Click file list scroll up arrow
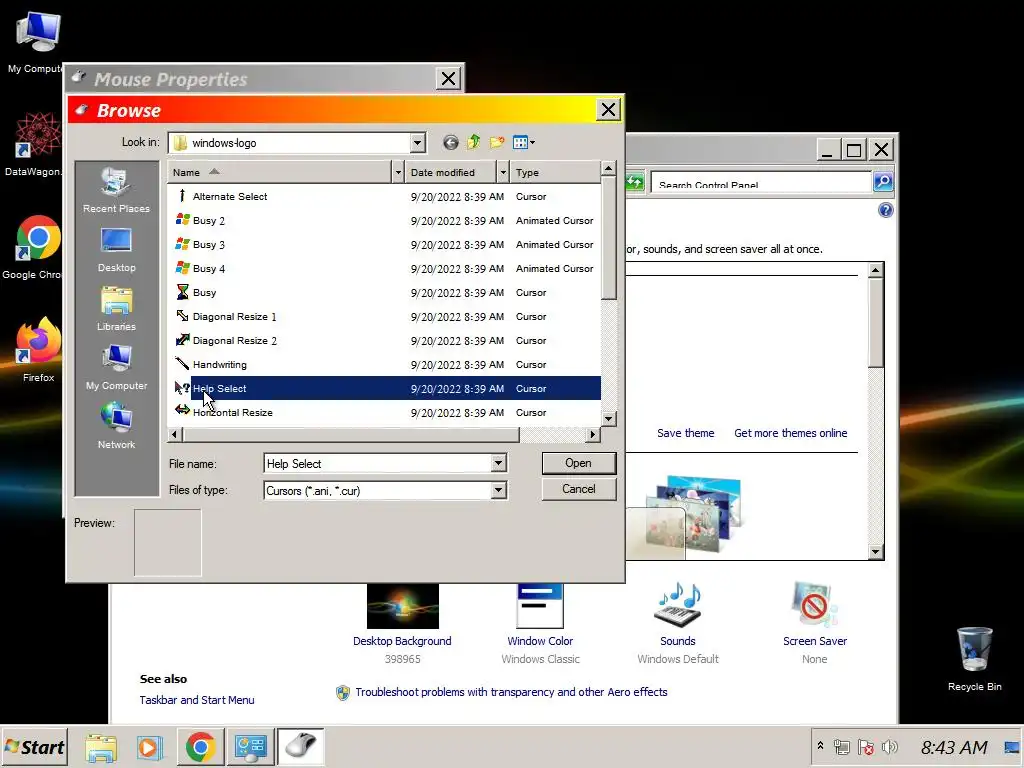This screenshot has height=768, width=1024. pyautogui.click(x=609, y=168)
